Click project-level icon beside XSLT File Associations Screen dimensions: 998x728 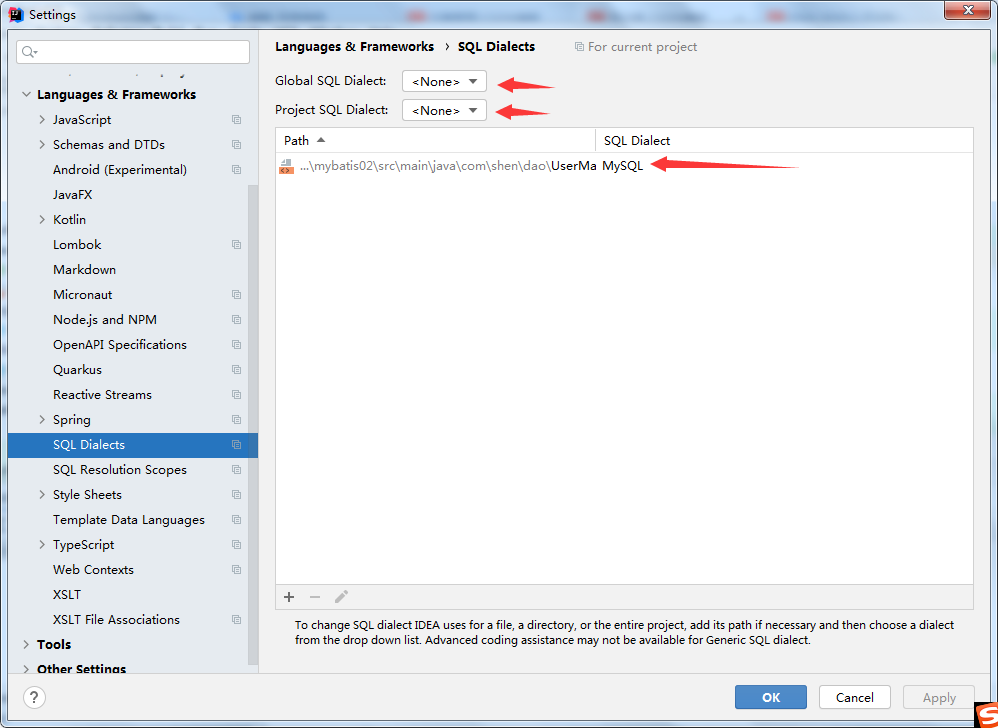tap(237, 620)
